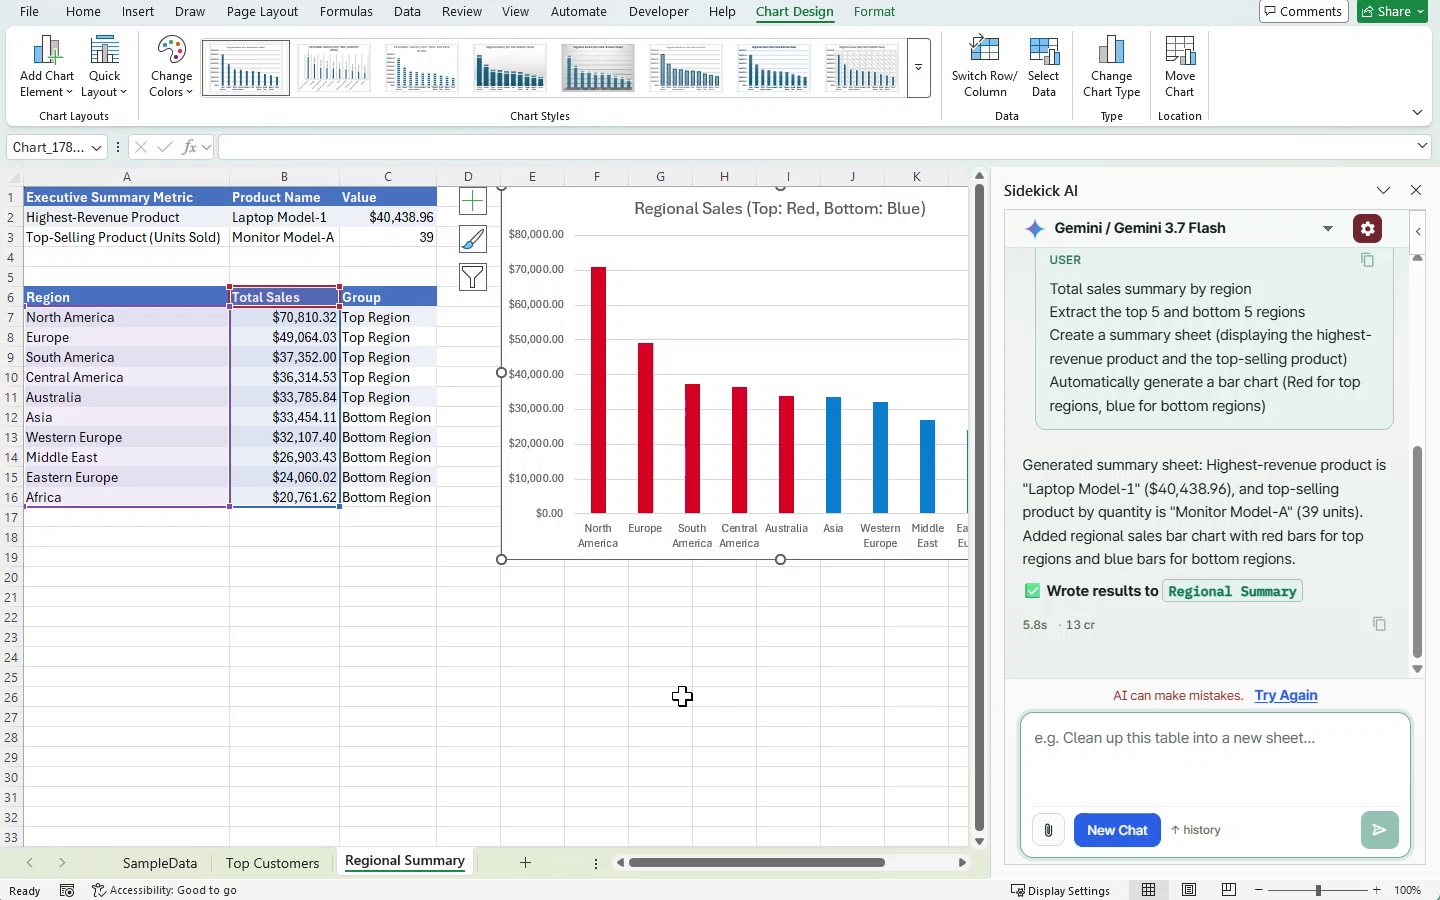The image size is (1440, 900).
Task: Start a New Chat
Action: click(1117, 830)
